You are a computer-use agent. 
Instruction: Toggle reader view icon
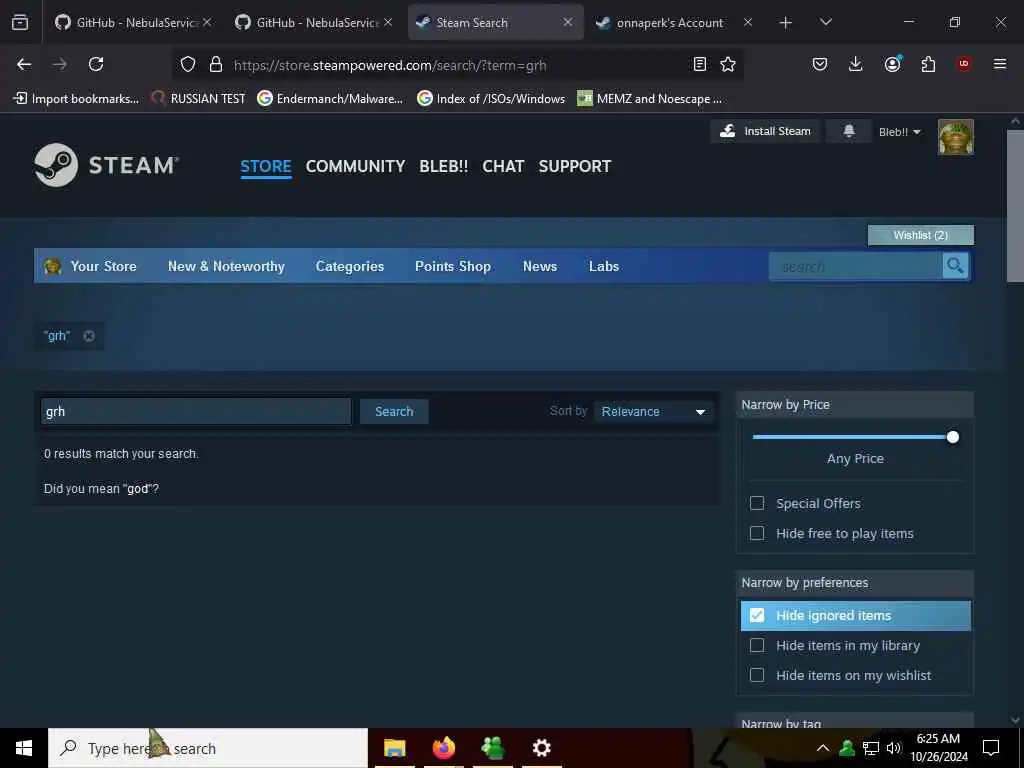[x=699, y=64]
